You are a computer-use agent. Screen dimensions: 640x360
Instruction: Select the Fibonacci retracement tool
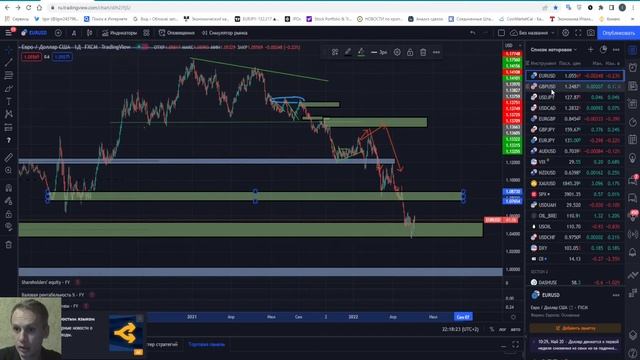click(9, 76)
